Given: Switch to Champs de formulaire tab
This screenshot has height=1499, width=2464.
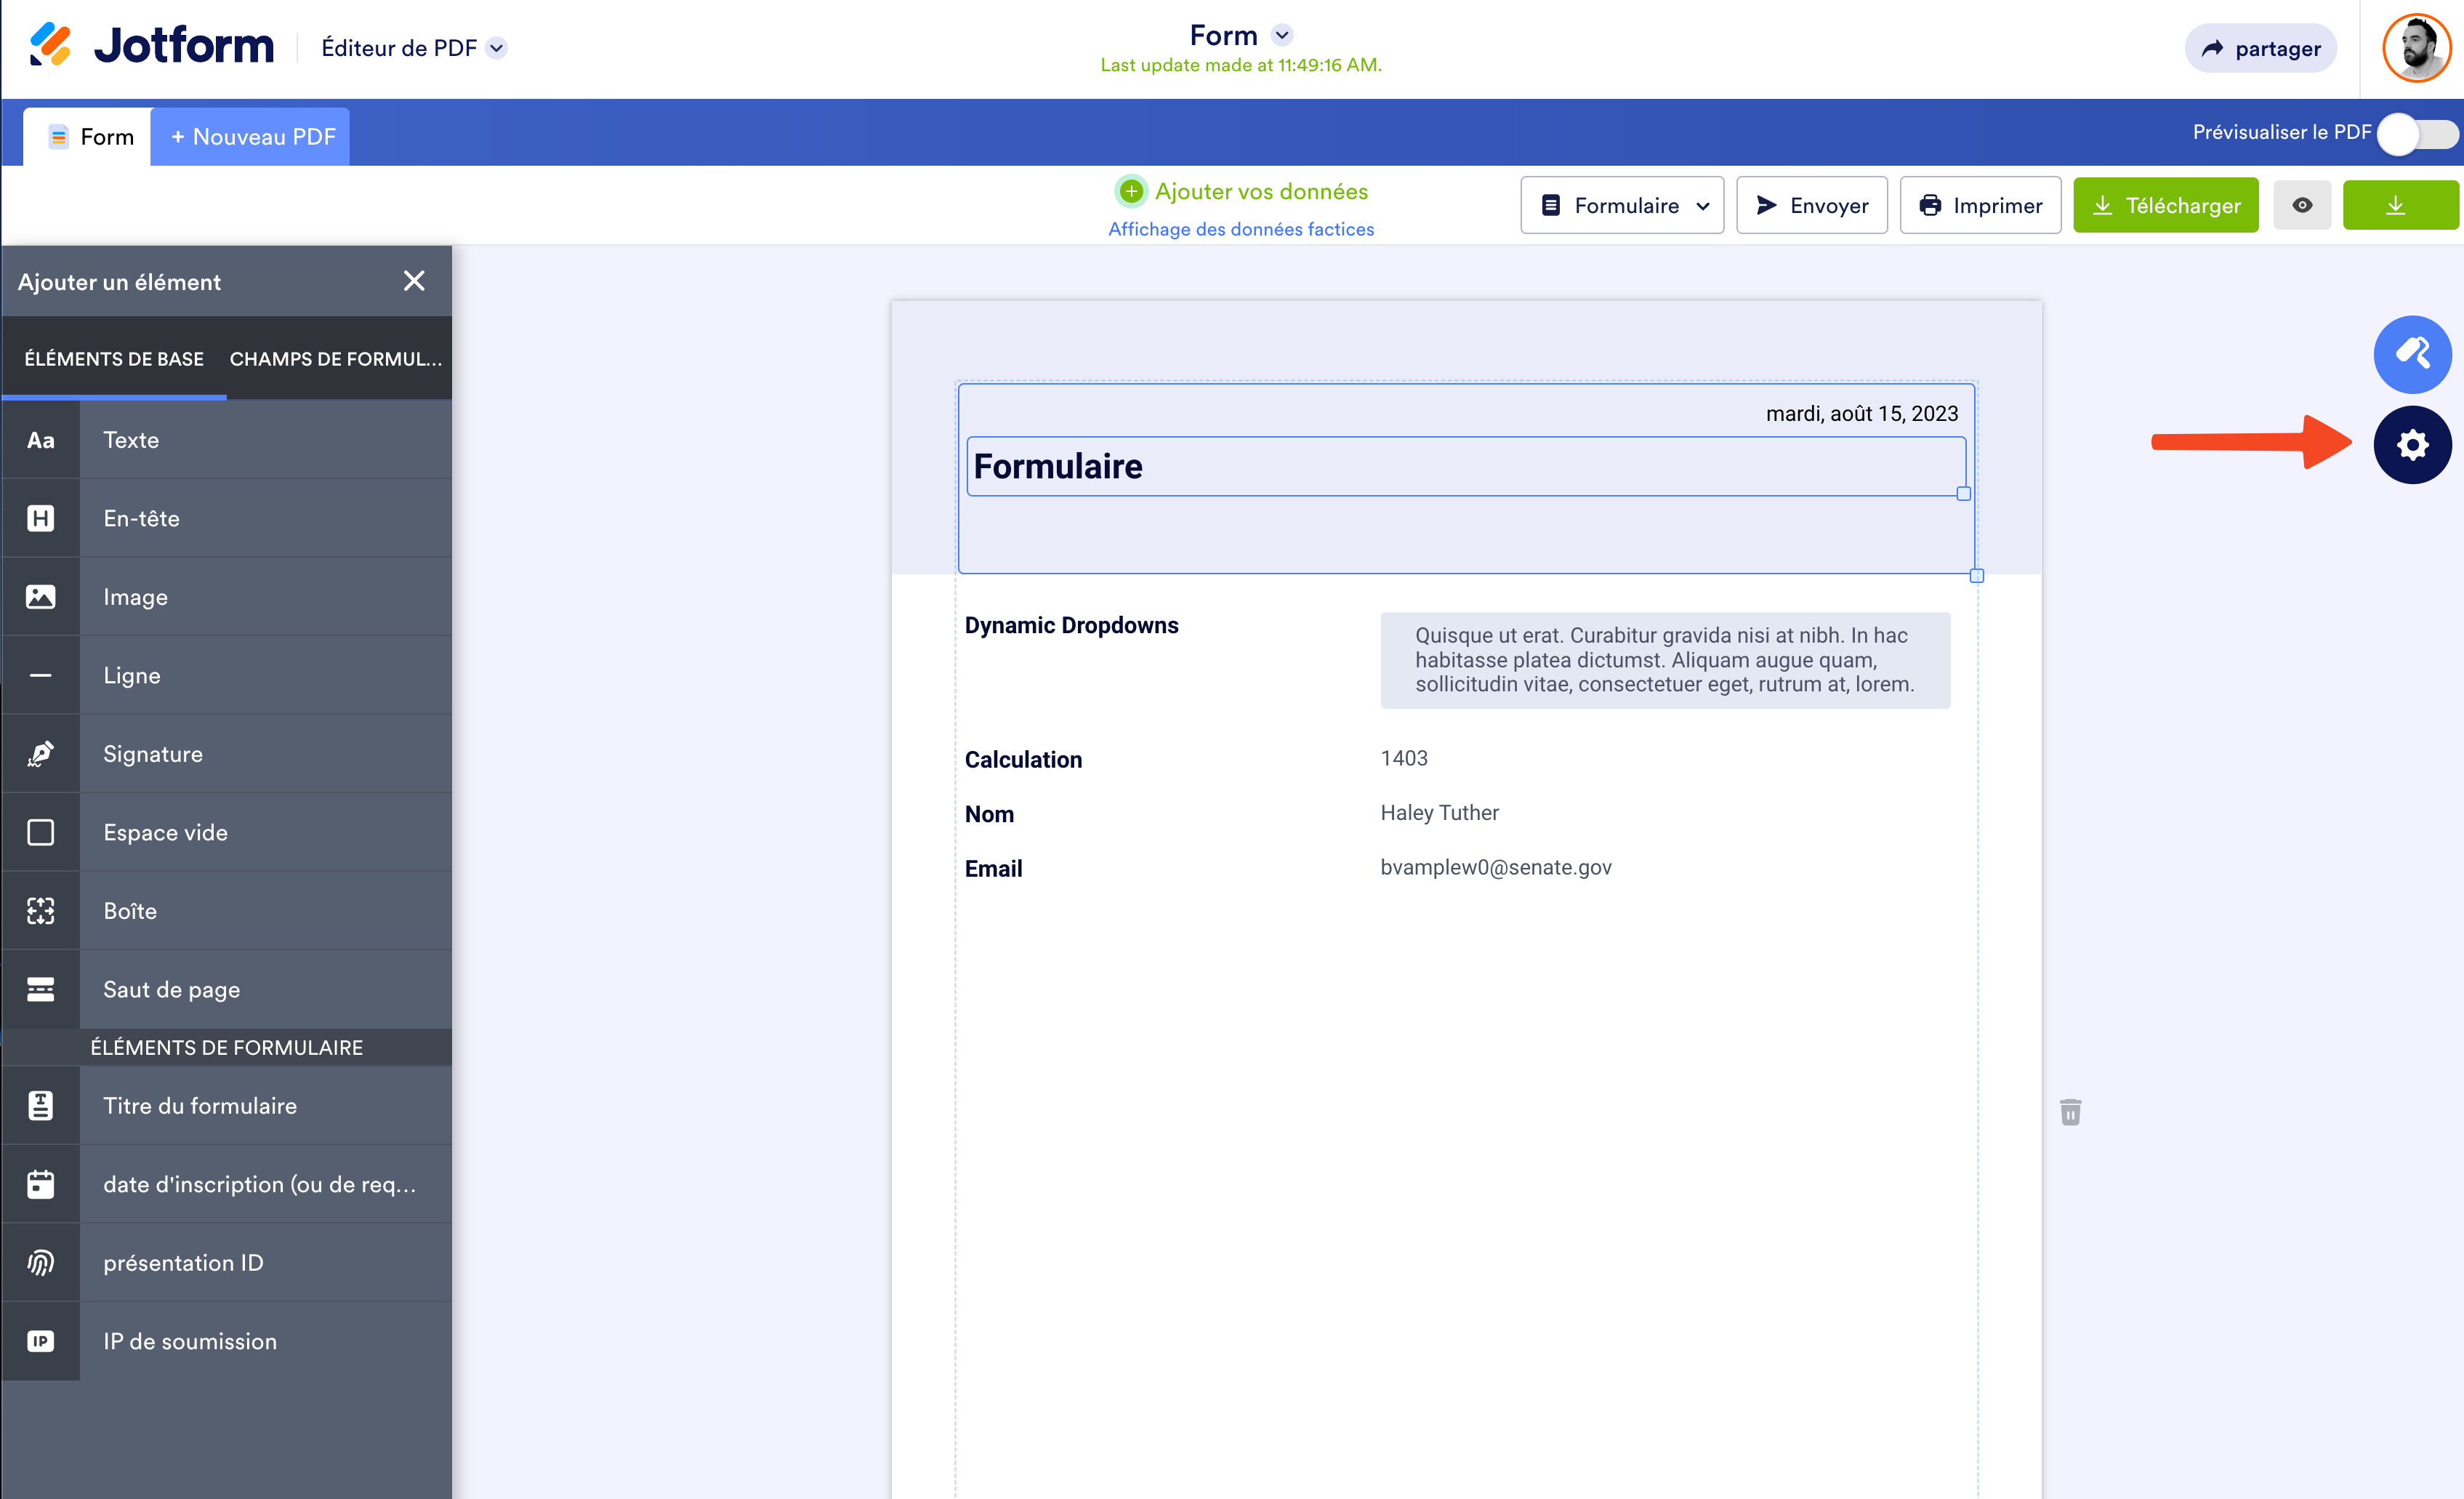Looking at the screenshot, I should [x=335, y=359].
